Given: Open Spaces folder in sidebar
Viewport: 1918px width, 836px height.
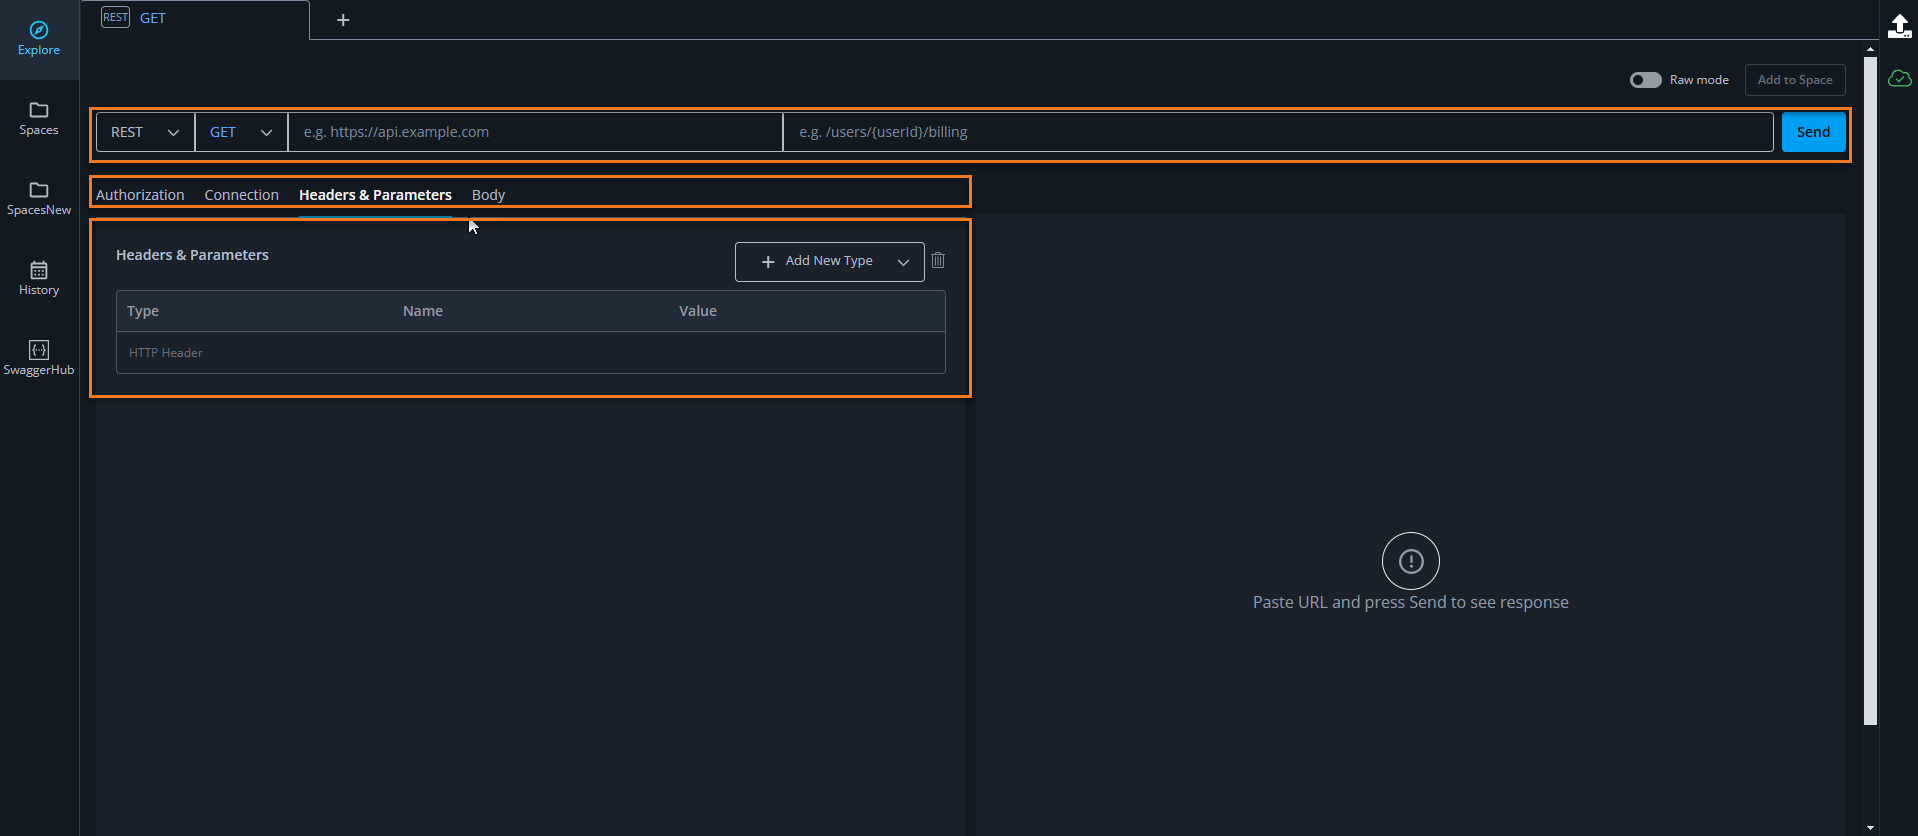Looking at the screenshot, I should [39, 111].
